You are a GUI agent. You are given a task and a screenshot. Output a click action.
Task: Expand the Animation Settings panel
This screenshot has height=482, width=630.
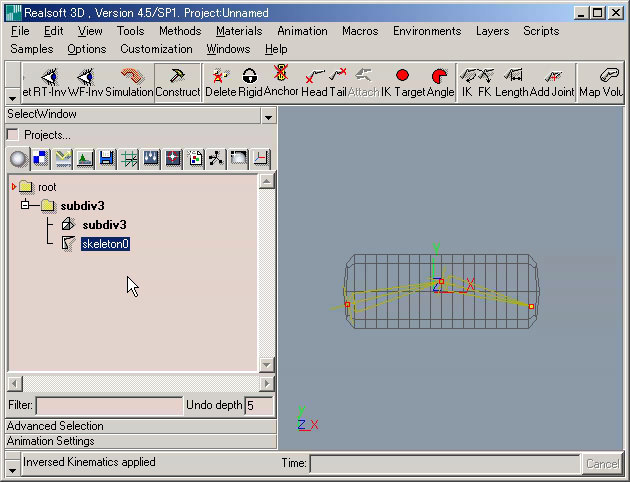tap(141, 441)
